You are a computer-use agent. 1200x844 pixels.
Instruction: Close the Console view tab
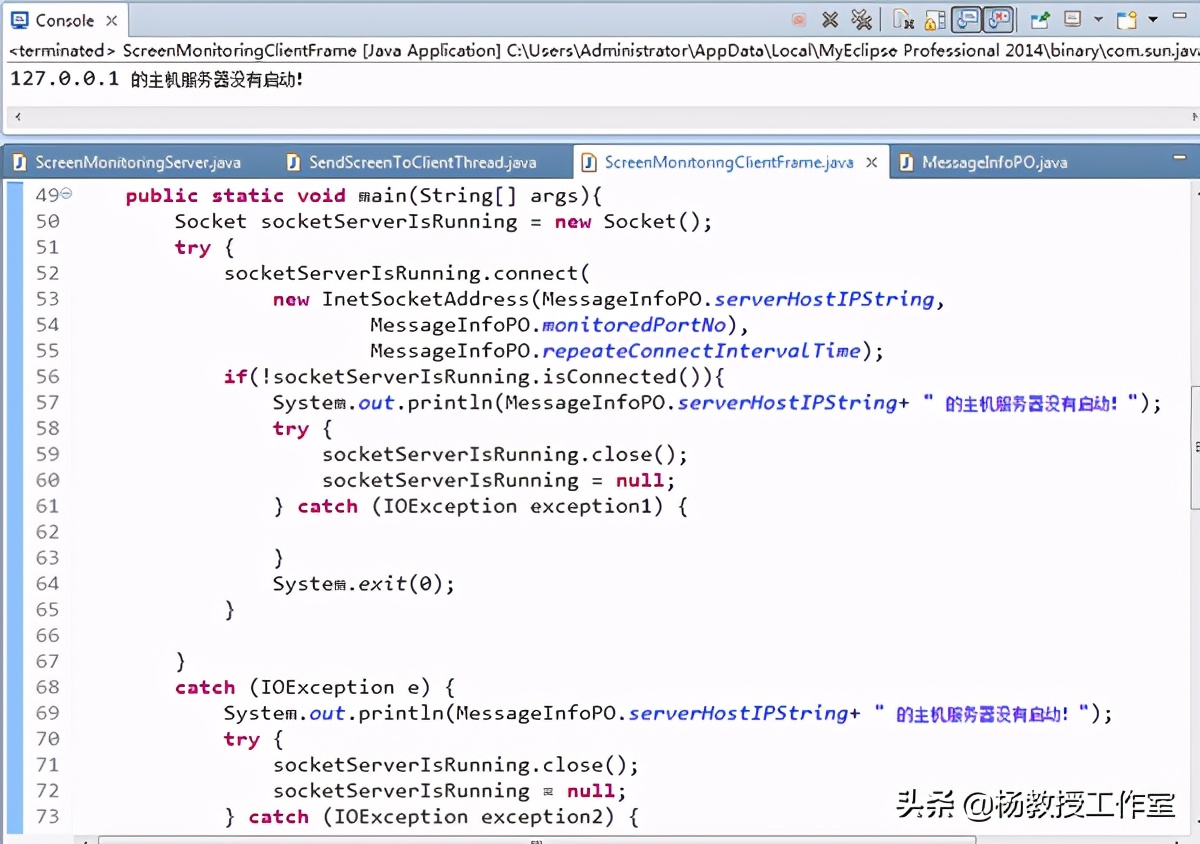tap(111, 20)
